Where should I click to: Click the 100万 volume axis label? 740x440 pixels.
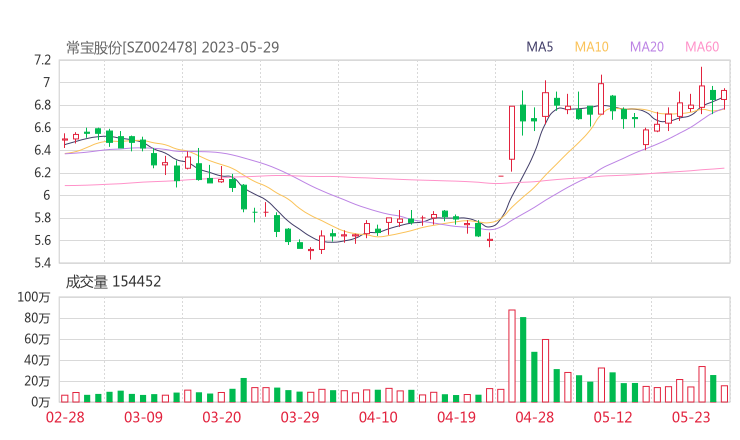click(x=34, y=297)
